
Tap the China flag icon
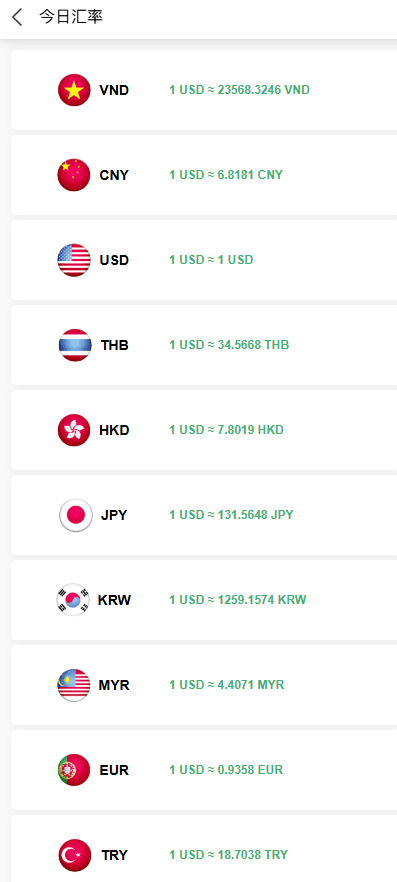(x=74, y=175)
